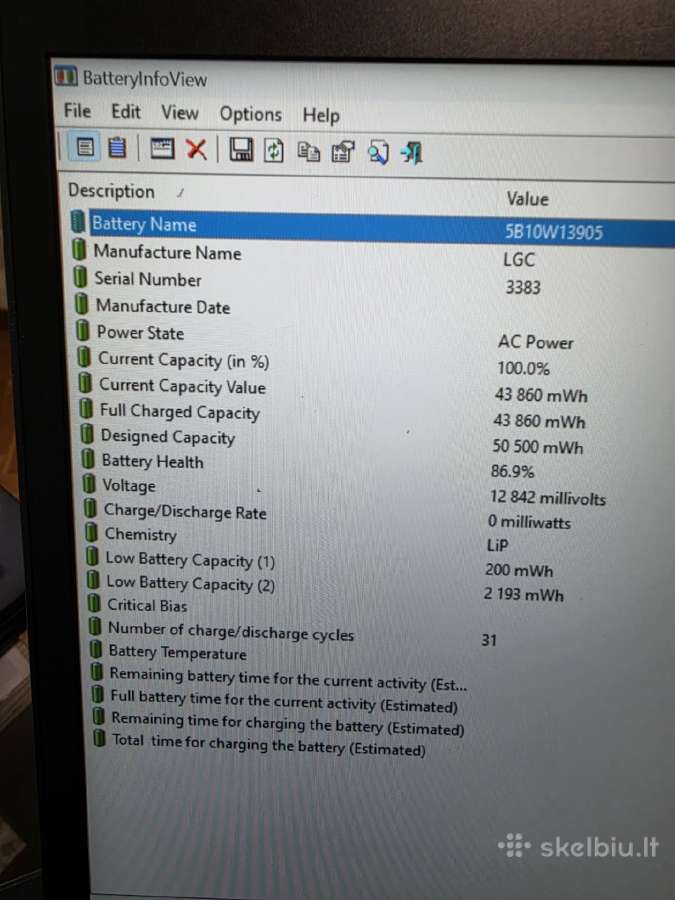Select the Battery Name row
Screen dimensions: 675x900
pos(373,228)
